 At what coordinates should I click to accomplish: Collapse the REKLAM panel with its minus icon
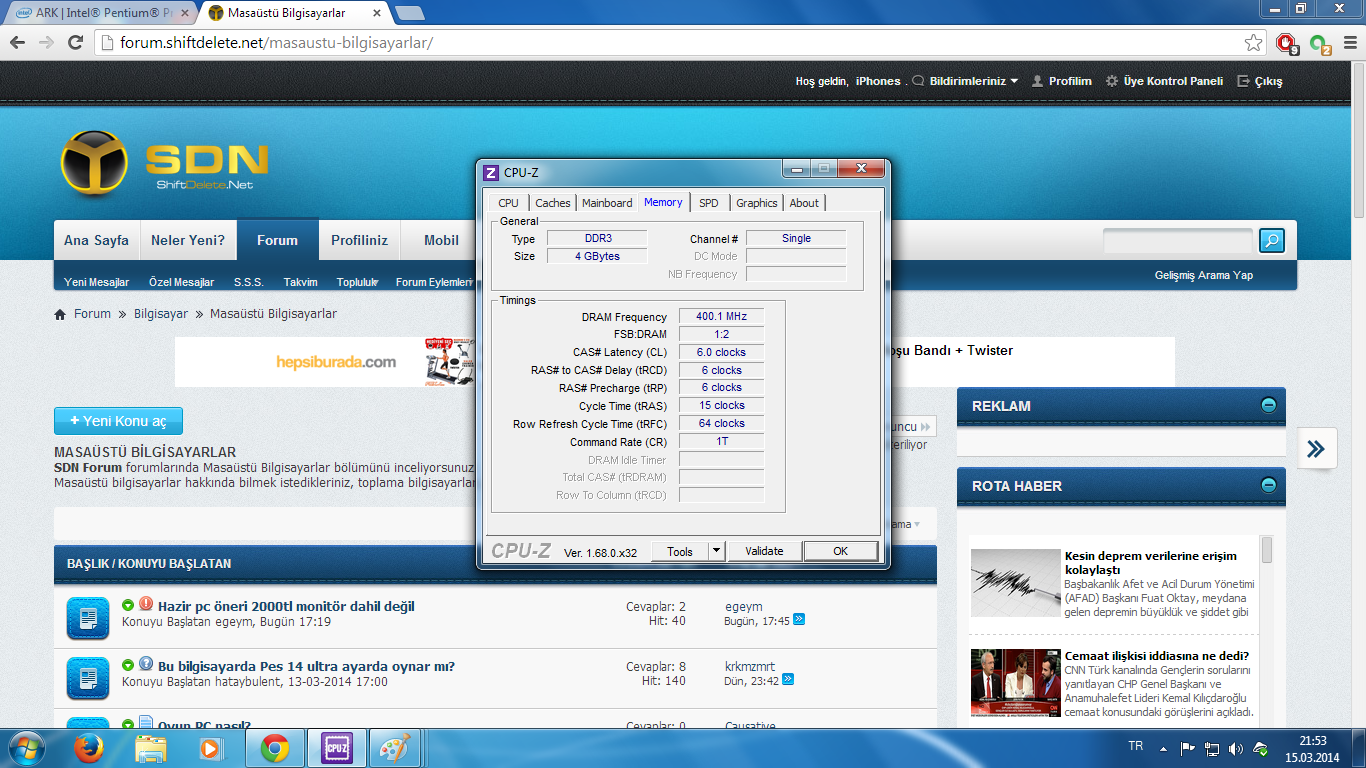(1268, 405)
